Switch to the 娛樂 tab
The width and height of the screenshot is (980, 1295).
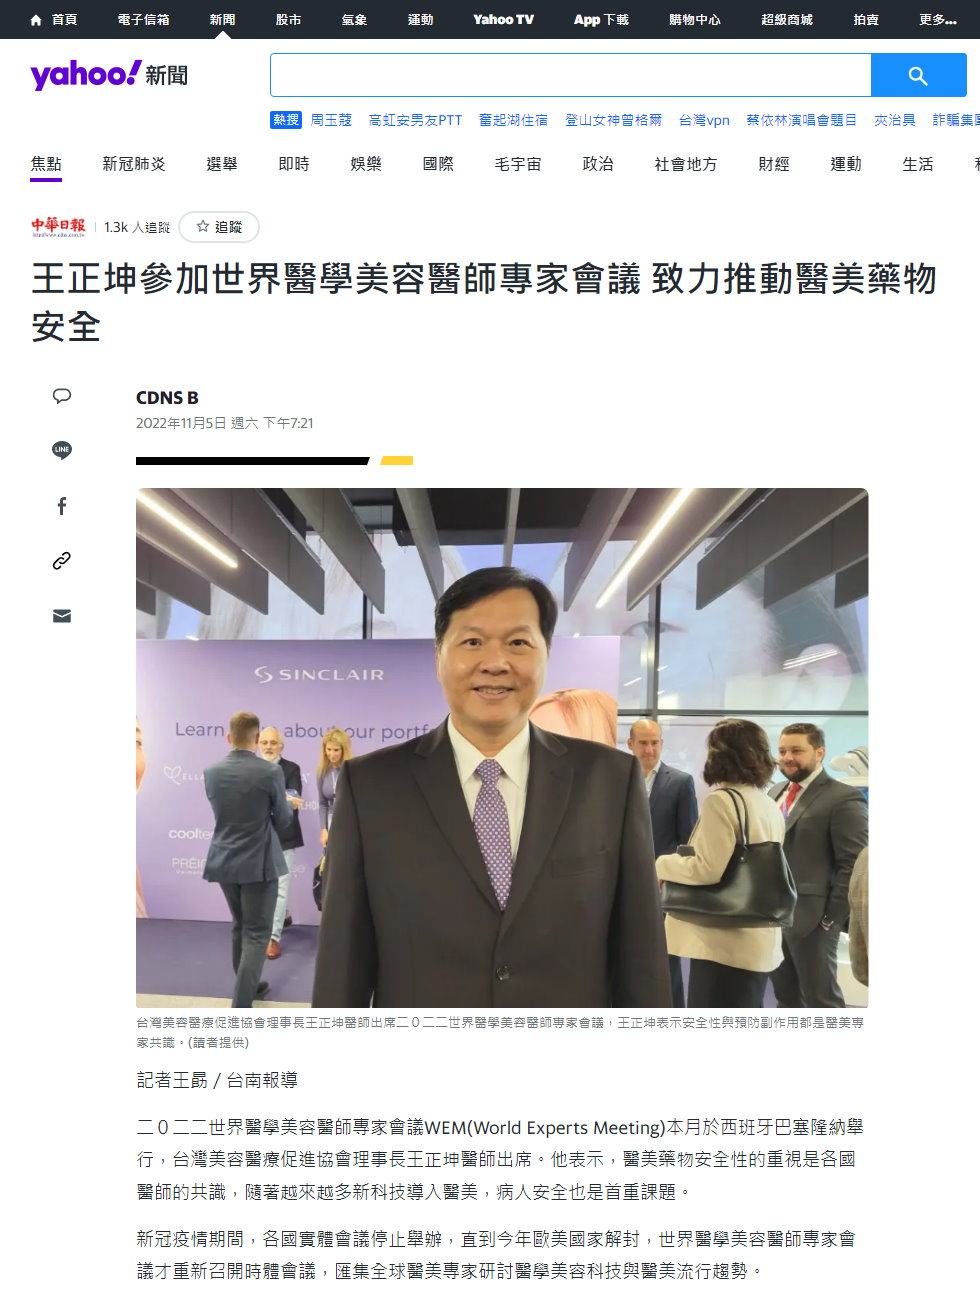point(366,164)
